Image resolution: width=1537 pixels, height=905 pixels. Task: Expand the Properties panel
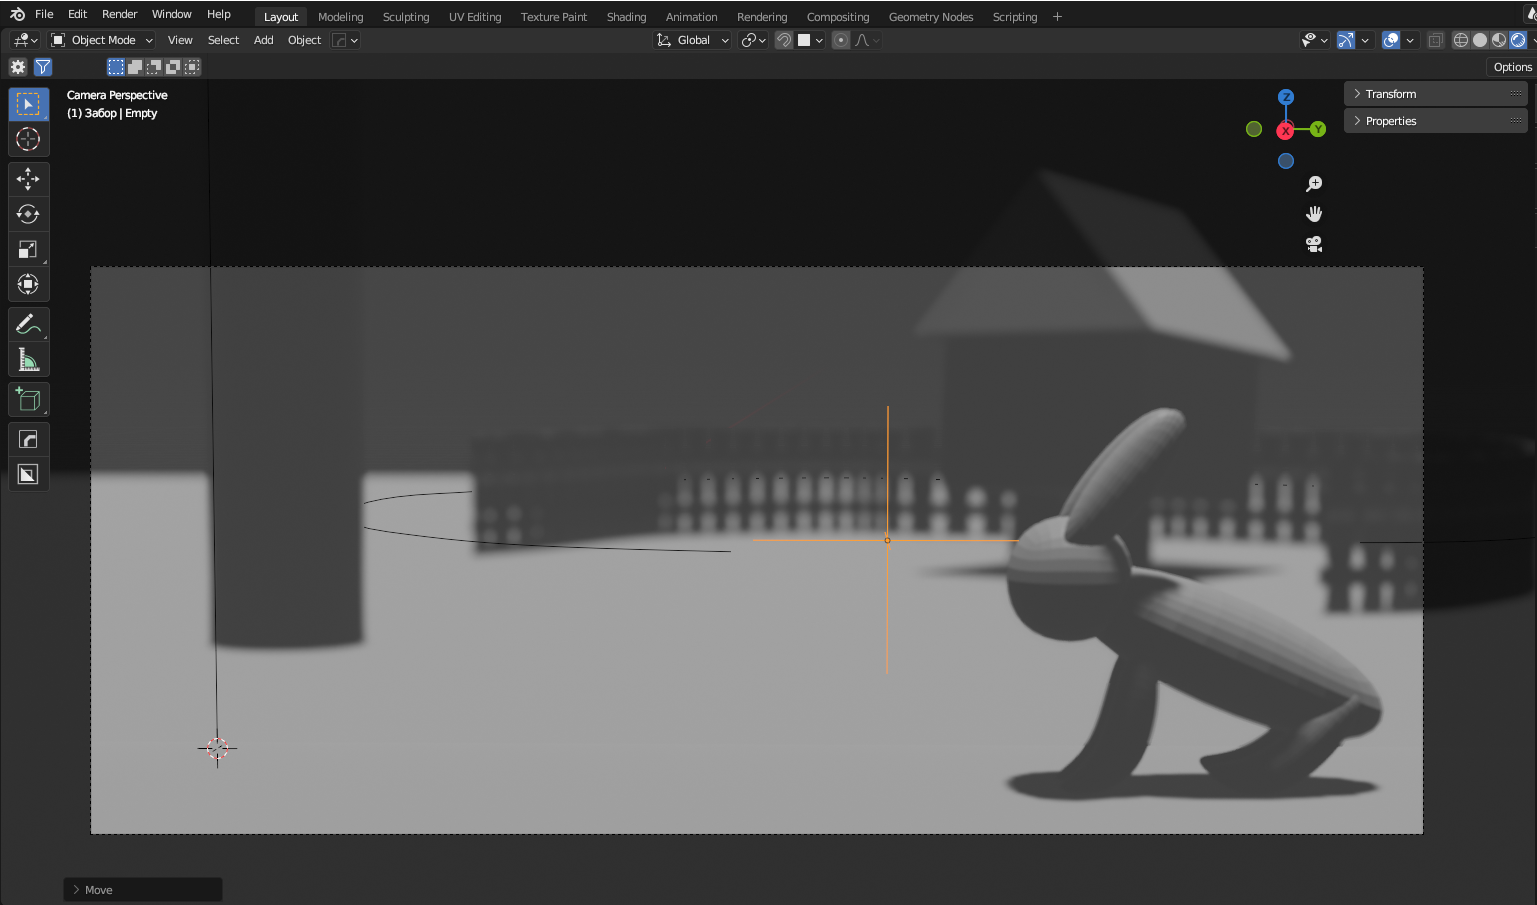1390,121
